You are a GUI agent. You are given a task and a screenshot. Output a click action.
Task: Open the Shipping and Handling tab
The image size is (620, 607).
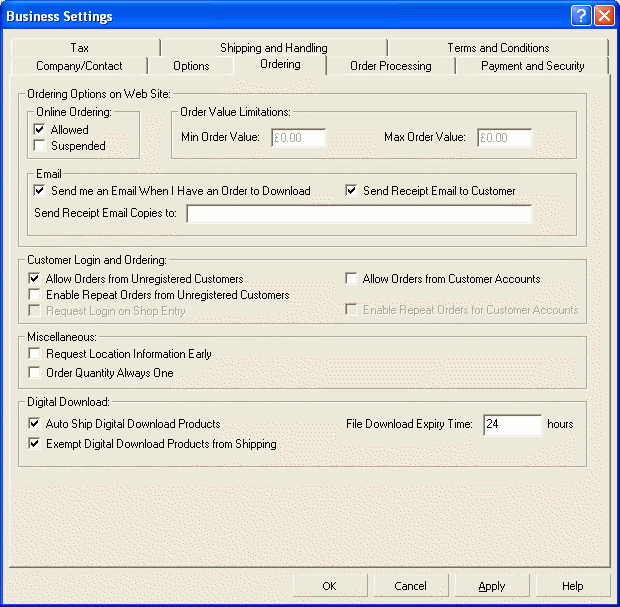coord(273,48)
